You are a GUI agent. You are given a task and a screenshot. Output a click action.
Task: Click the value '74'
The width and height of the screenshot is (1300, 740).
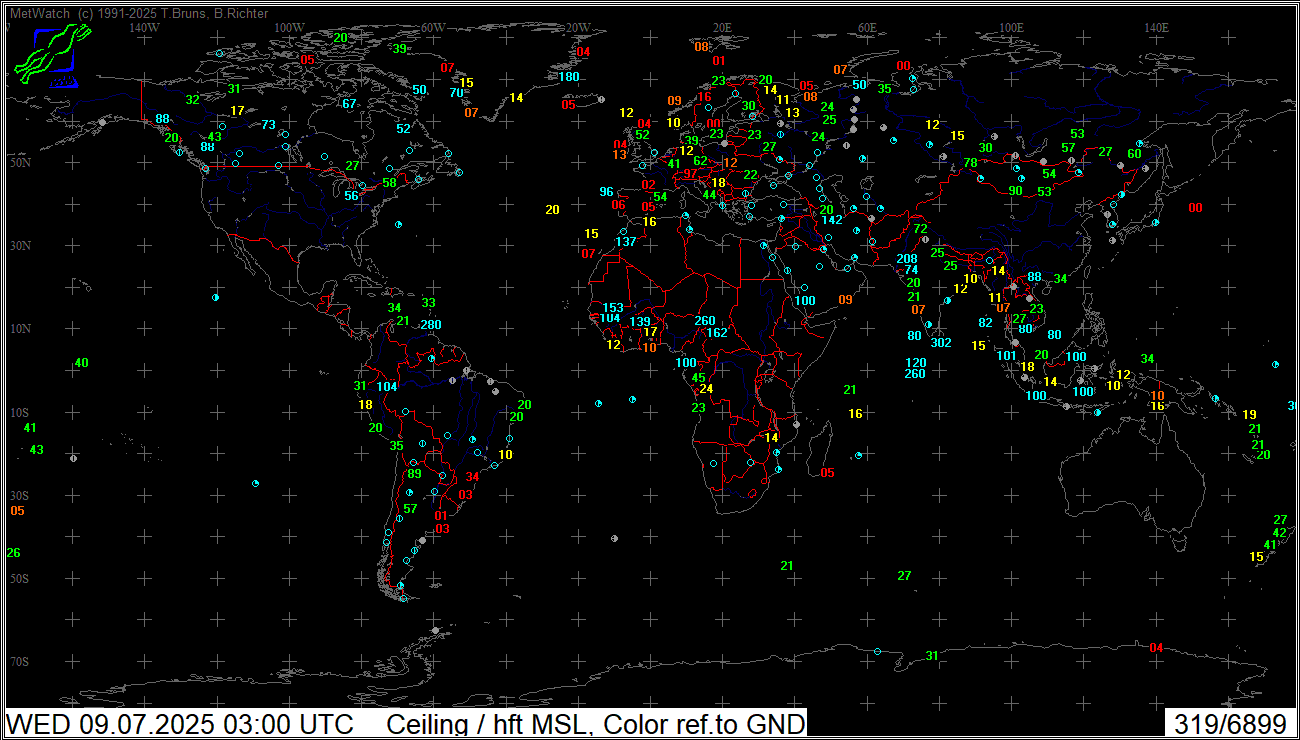click(911, 271)
